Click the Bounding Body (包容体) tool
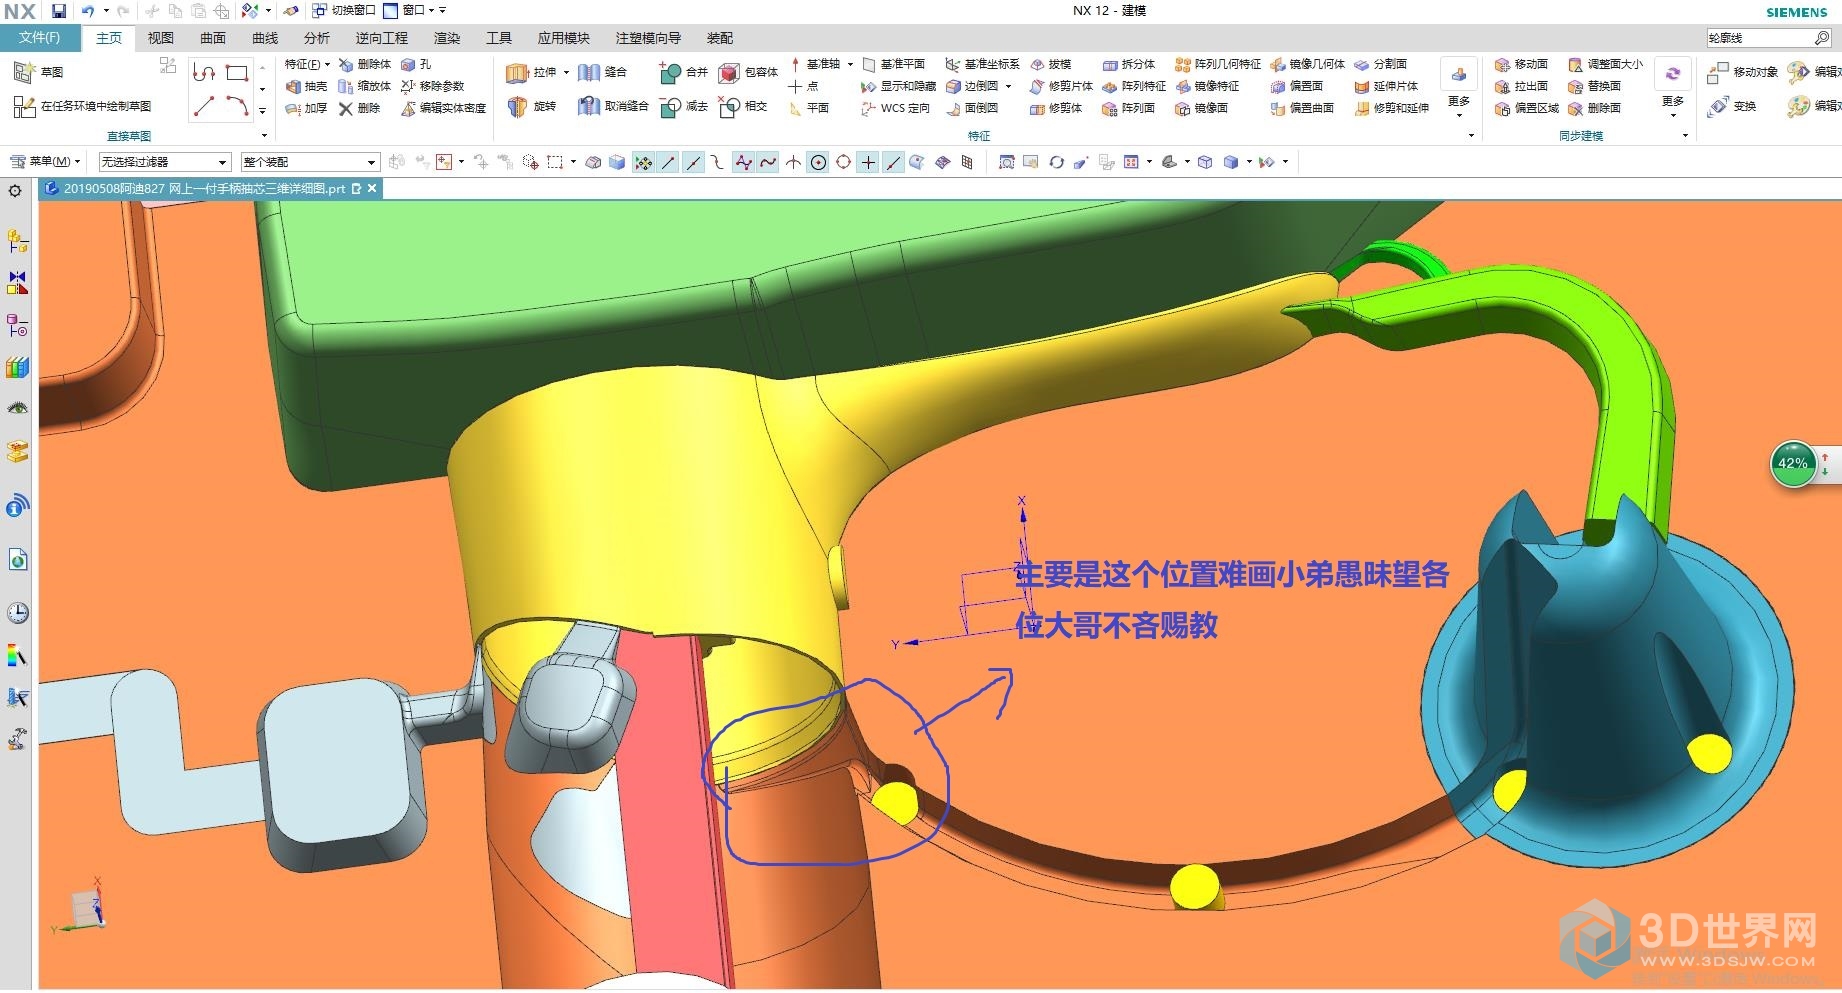Screen dimensions: 1842x993 748,72
